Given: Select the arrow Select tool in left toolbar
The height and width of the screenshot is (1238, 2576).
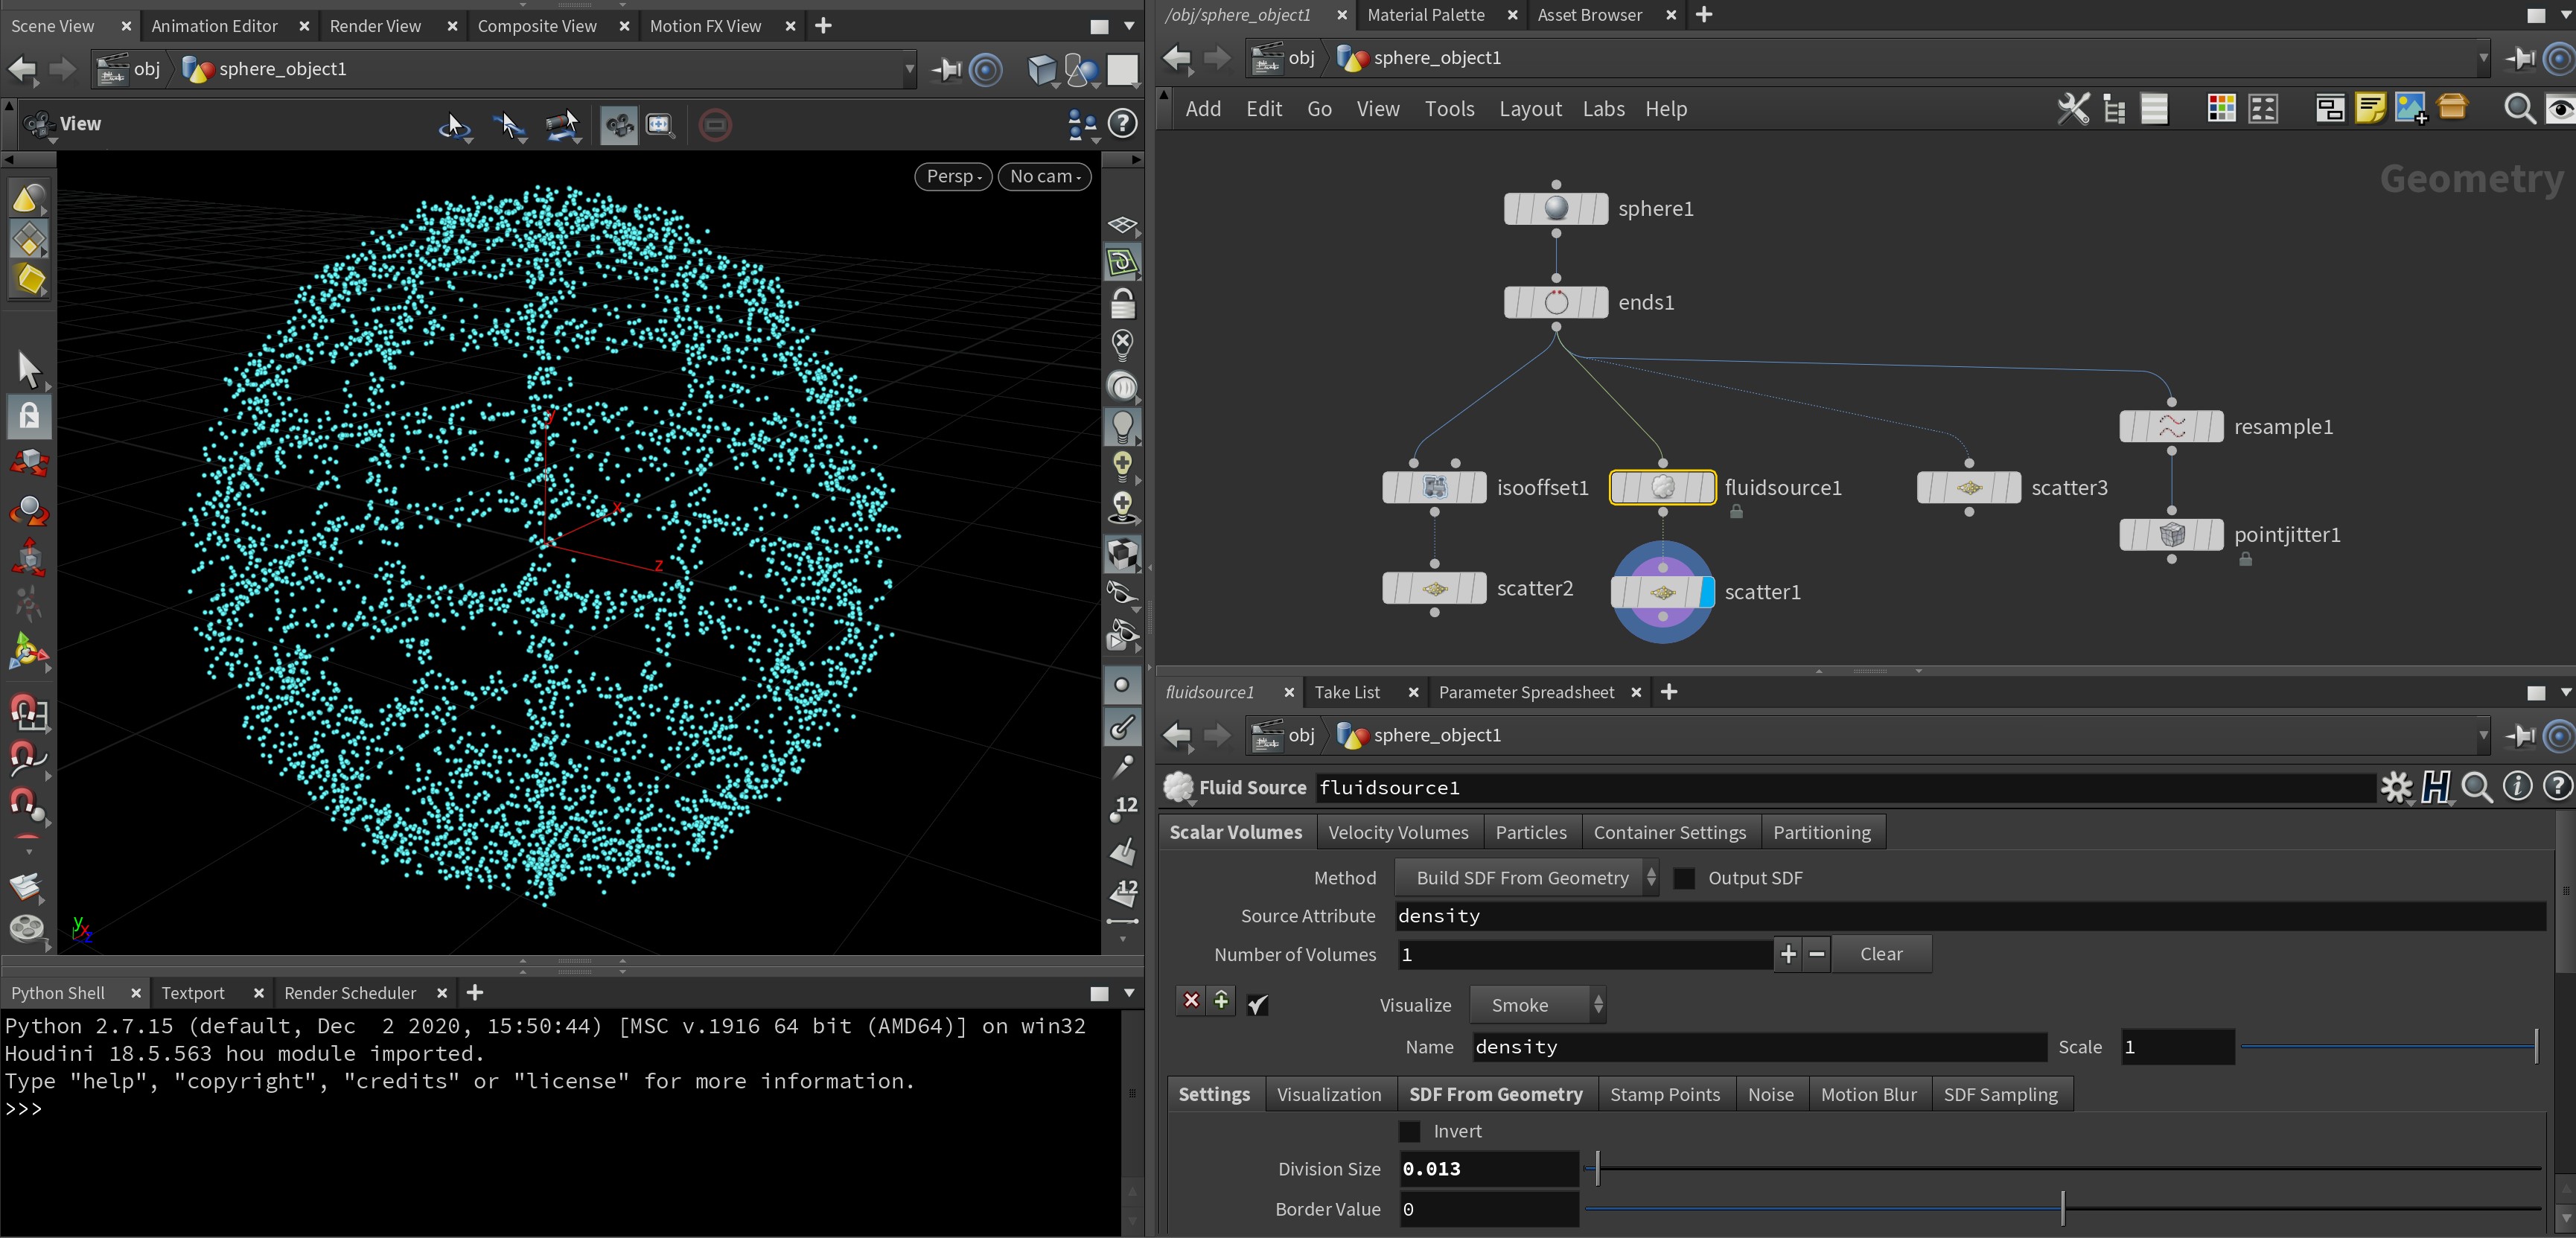Looking at the screenshot, I should pyautogui.click(x=29, y=369).
